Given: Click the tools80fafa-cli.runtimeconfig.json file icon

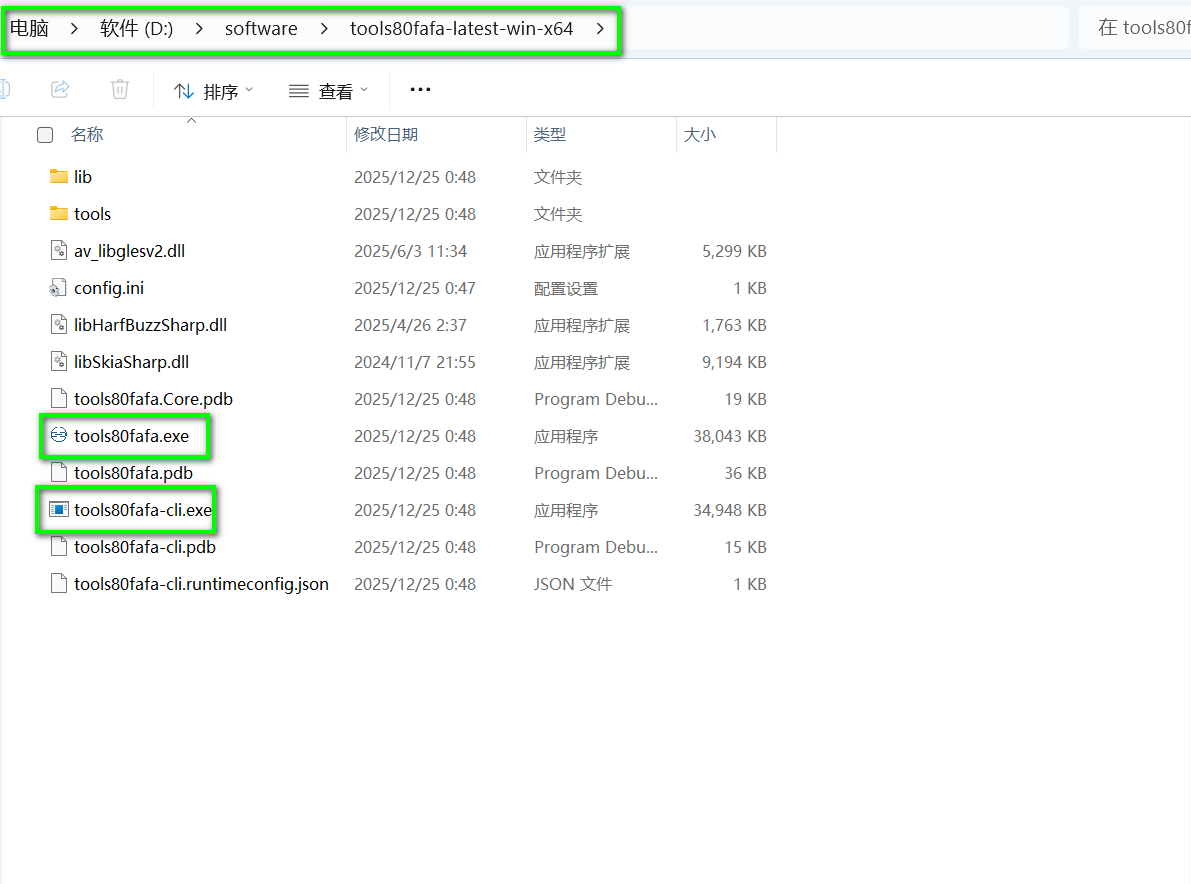Looking at the screenshot, I should pos(58,584).
